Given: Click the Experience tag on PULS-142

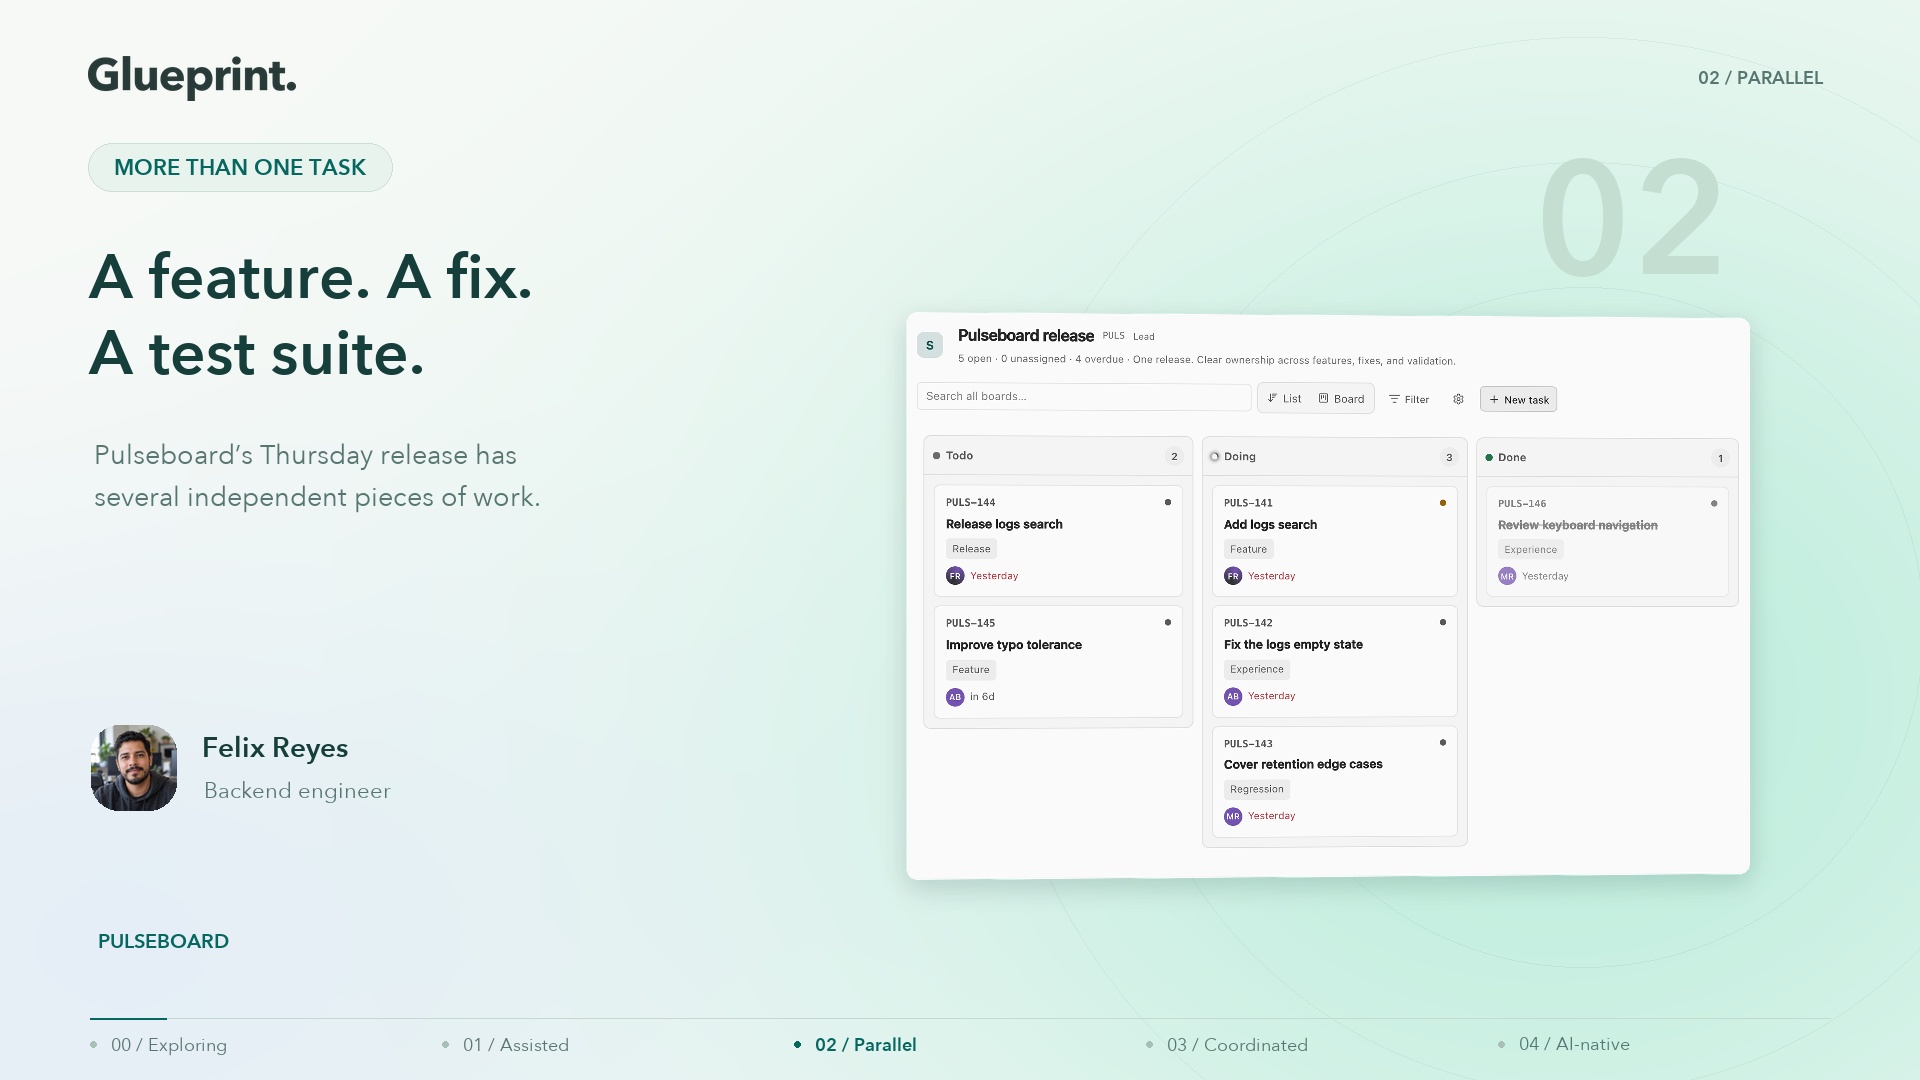Looking at the screenshot, I should click(x=1257, y=669).
